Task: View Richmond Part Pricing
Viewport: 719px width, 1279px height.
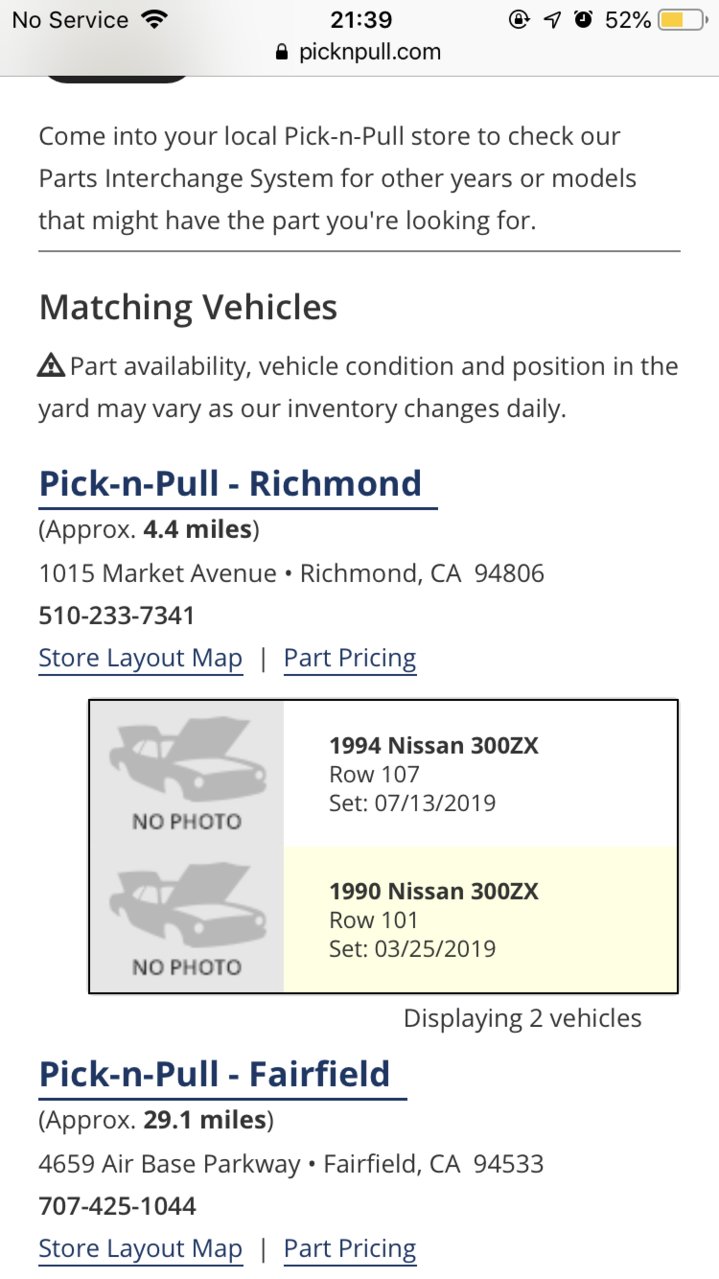Action: pos(350,658)
